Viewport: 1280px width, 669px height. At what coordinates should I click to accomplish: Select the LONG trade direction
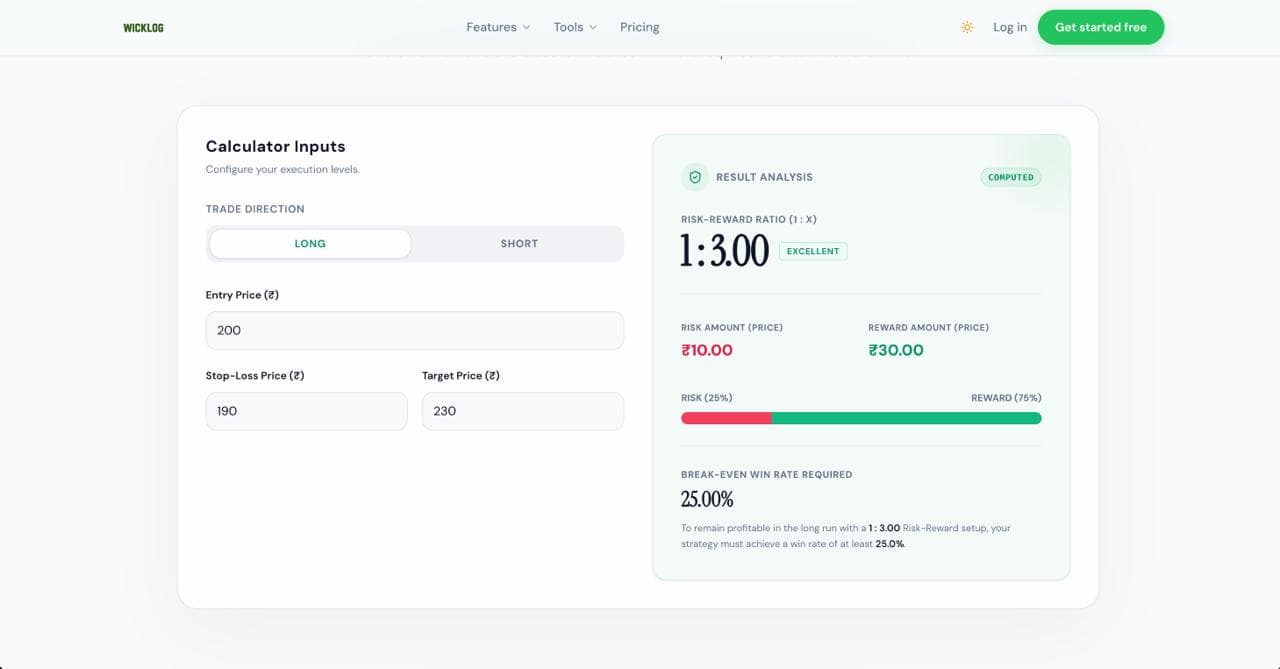point(310,244)
